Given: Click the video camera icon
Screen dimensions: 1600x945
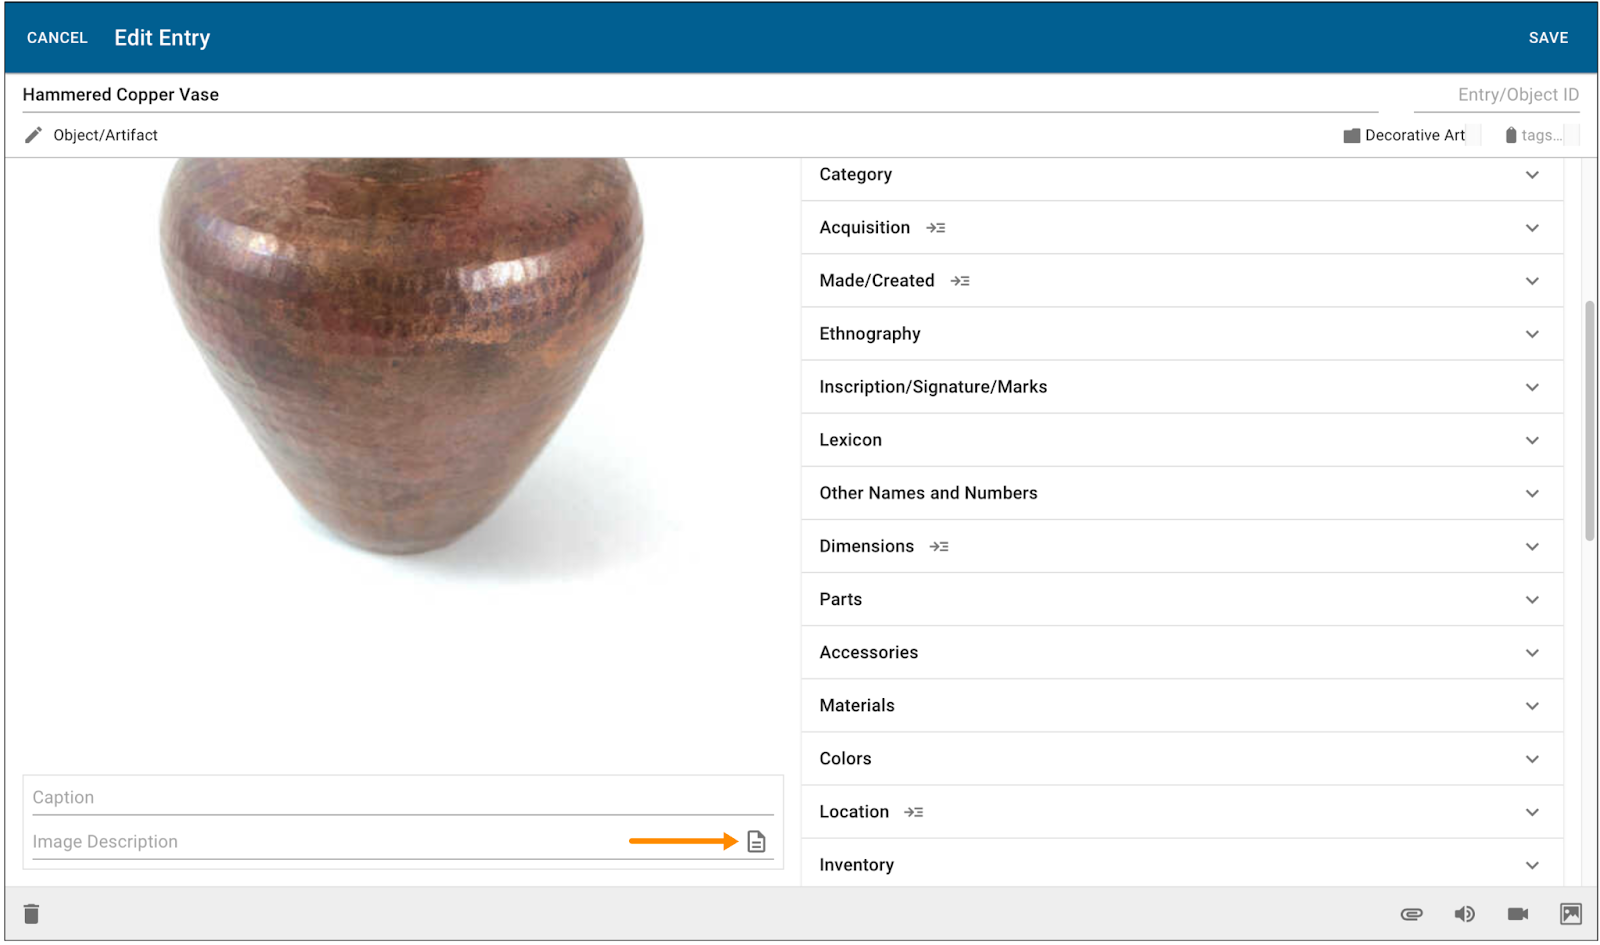Looking at the screenshot, I should 1517,914.
